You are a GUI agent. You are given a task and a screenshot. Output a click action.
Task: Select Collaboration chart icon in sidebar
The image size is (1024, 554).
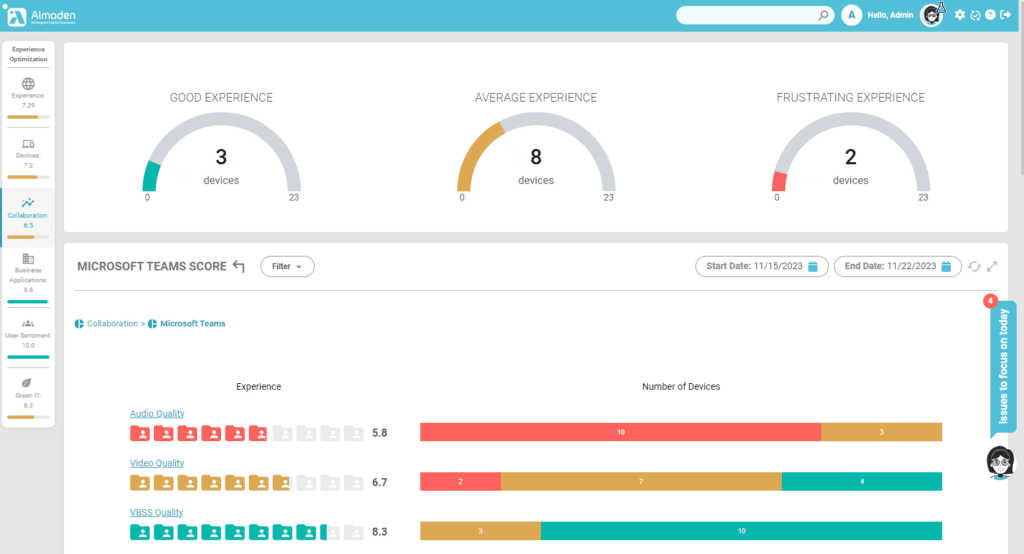pyautogui.click(x=28, y=203)
